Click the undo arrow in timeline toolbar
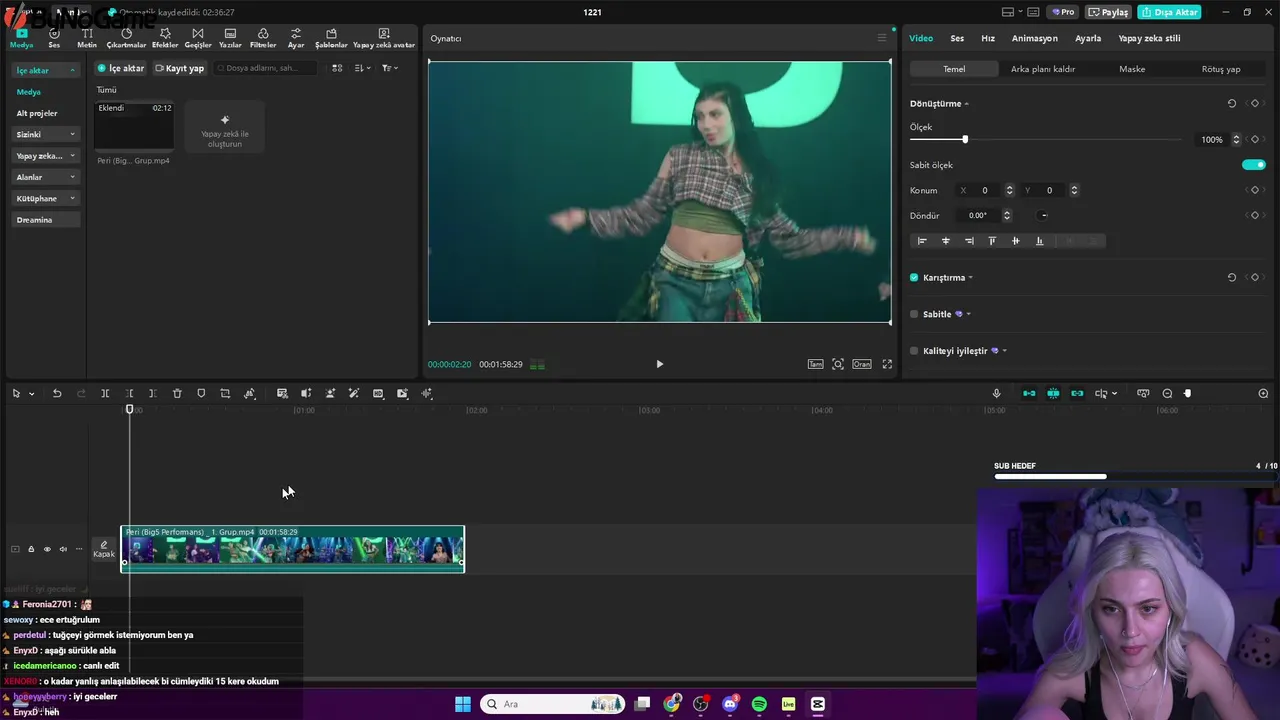Image resolution: width=1280 pixels, height=720 pixels. [57, 393]
